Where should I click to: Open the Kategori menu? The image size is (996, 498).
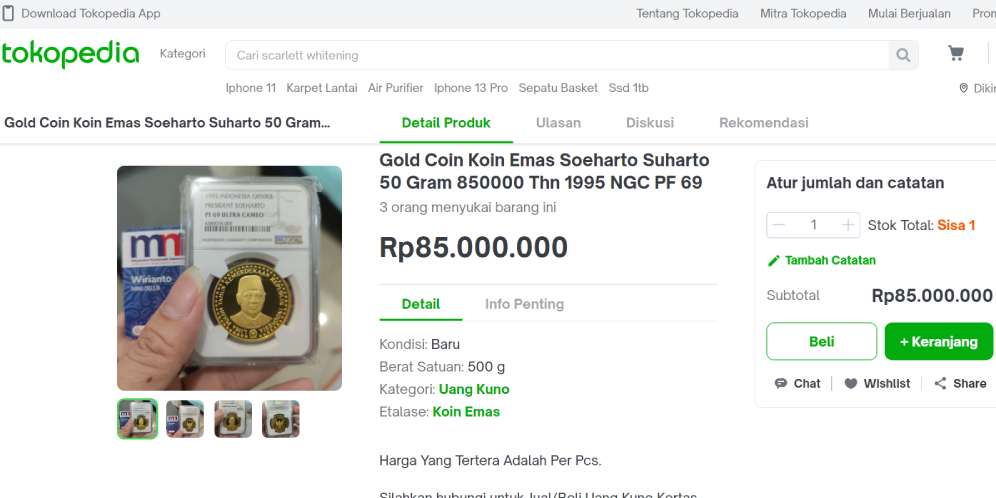[x=182, y=54]
